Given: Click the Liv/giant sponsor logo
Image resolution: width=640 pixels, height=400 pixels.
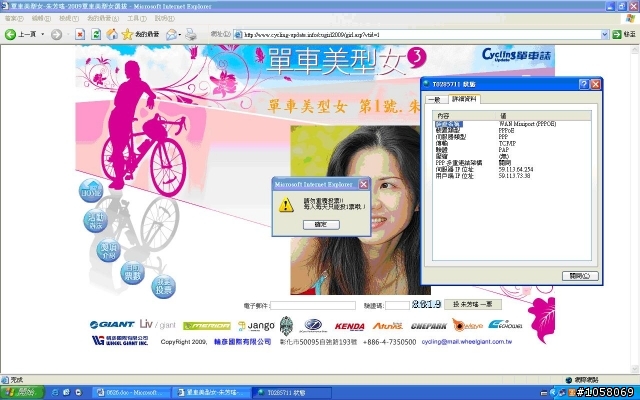Looking at the screenshot, I should [x=158, y=324].
